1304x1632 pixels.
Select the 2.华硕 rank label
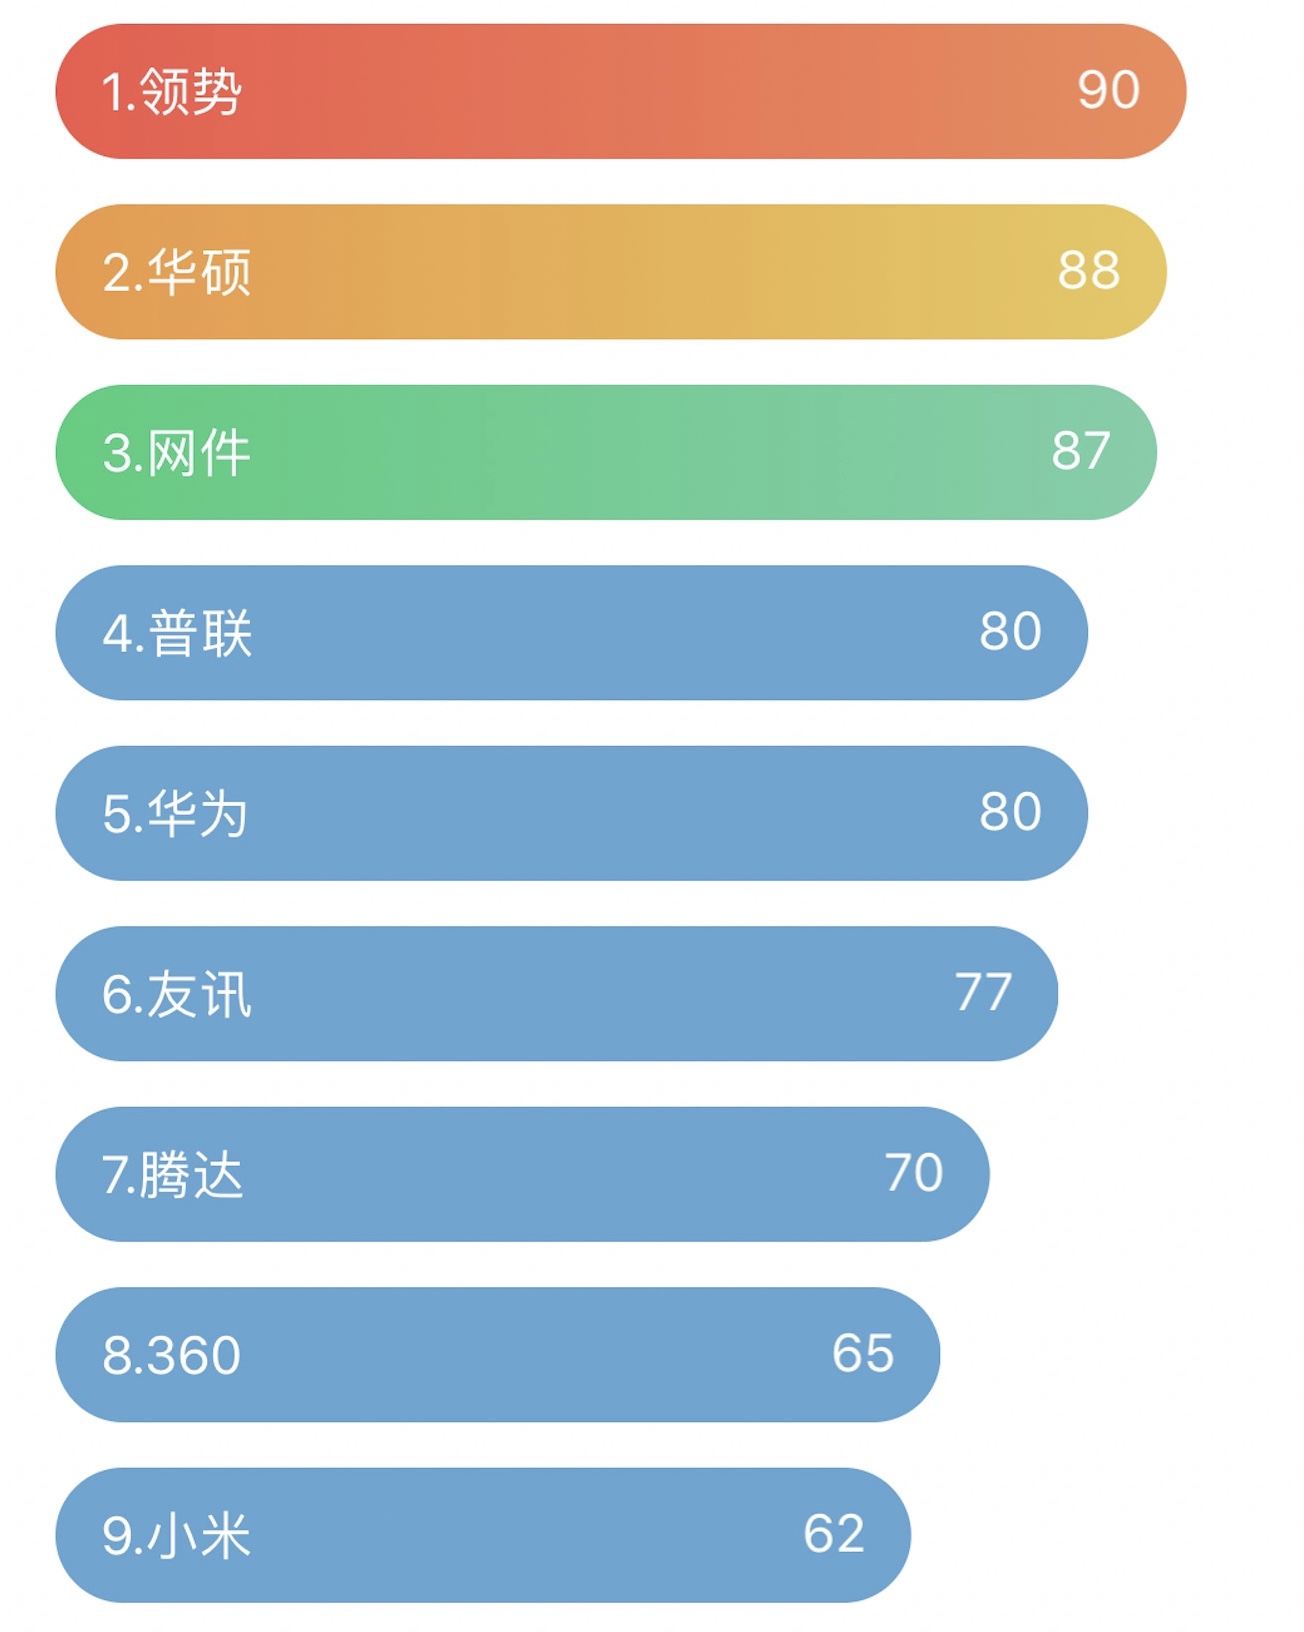point(177,272)
